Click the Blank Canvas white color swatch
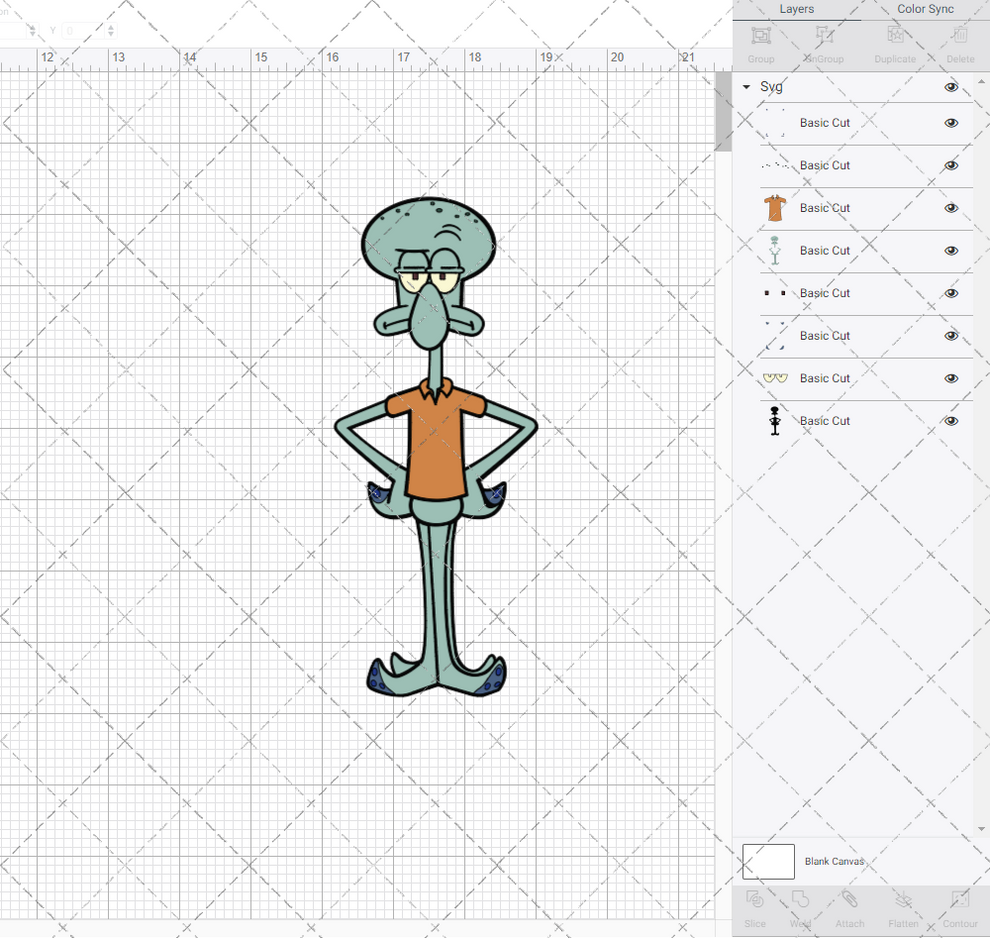 (767, 861)
